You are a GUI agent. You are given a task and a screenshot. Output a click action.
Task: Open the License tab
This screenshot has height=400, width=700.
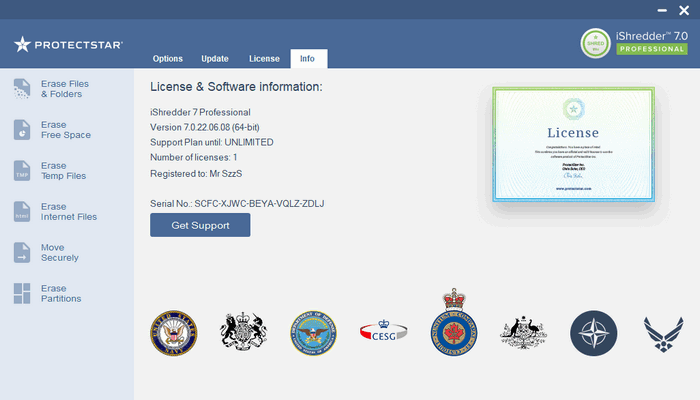(x=264, y=58)
